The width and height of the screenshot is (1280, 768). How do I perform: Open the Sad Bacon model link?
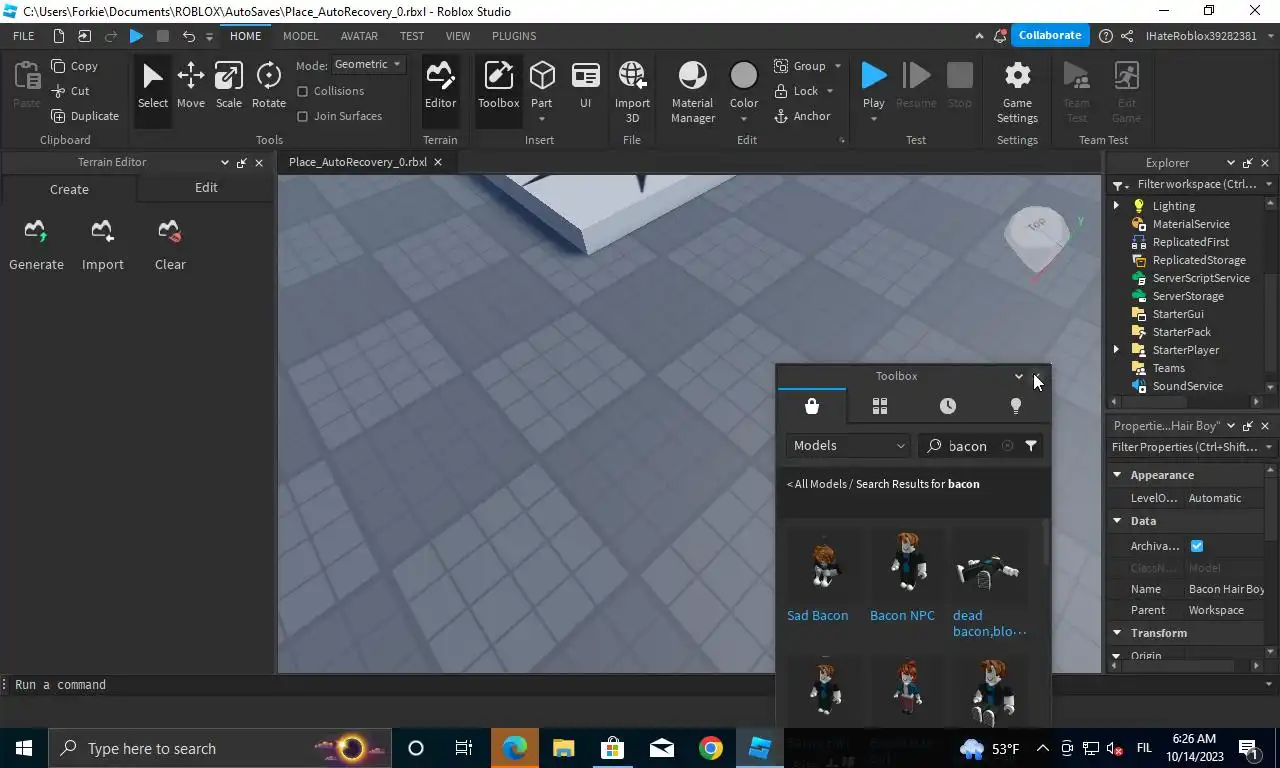pyautogui.click(x=817, y=616)
